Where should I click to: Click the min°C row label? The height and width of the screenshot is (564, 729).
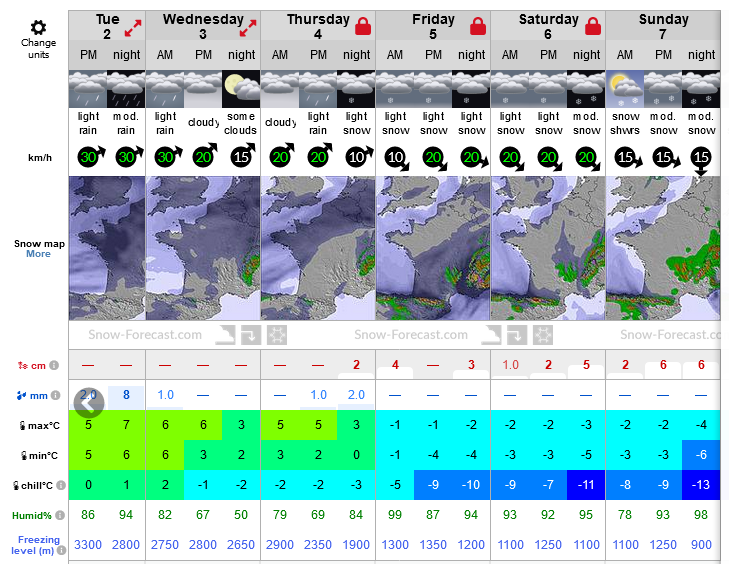[x=40, y=456]
